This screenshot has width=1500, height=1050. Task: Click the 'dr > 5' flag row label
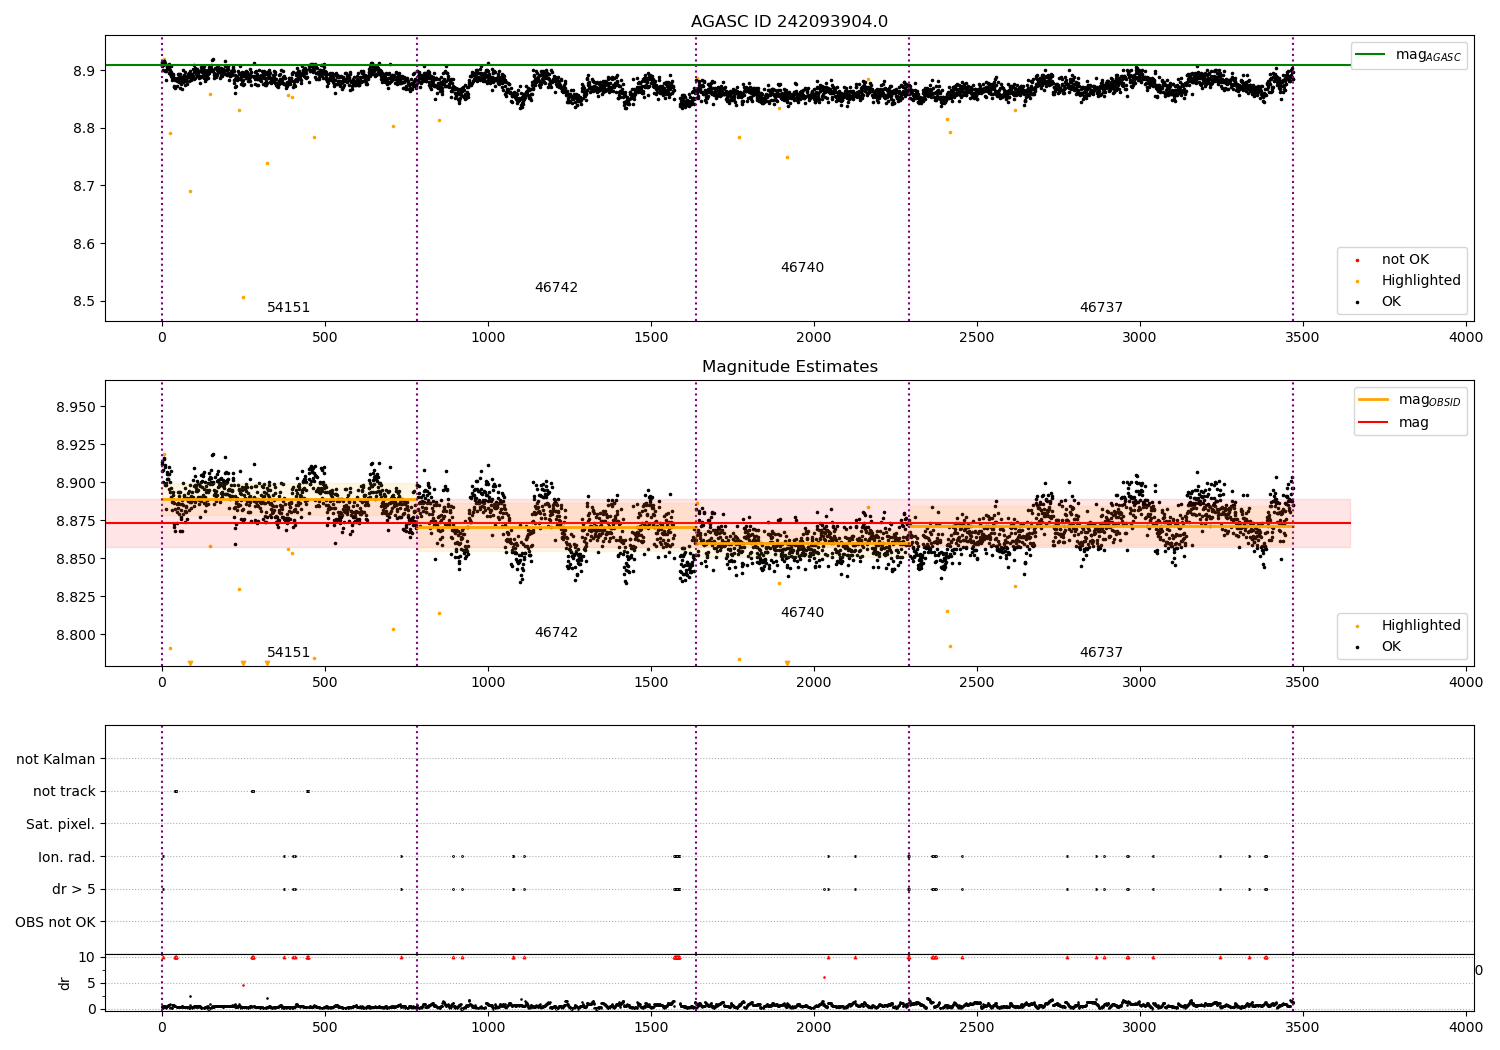point(74,890)
